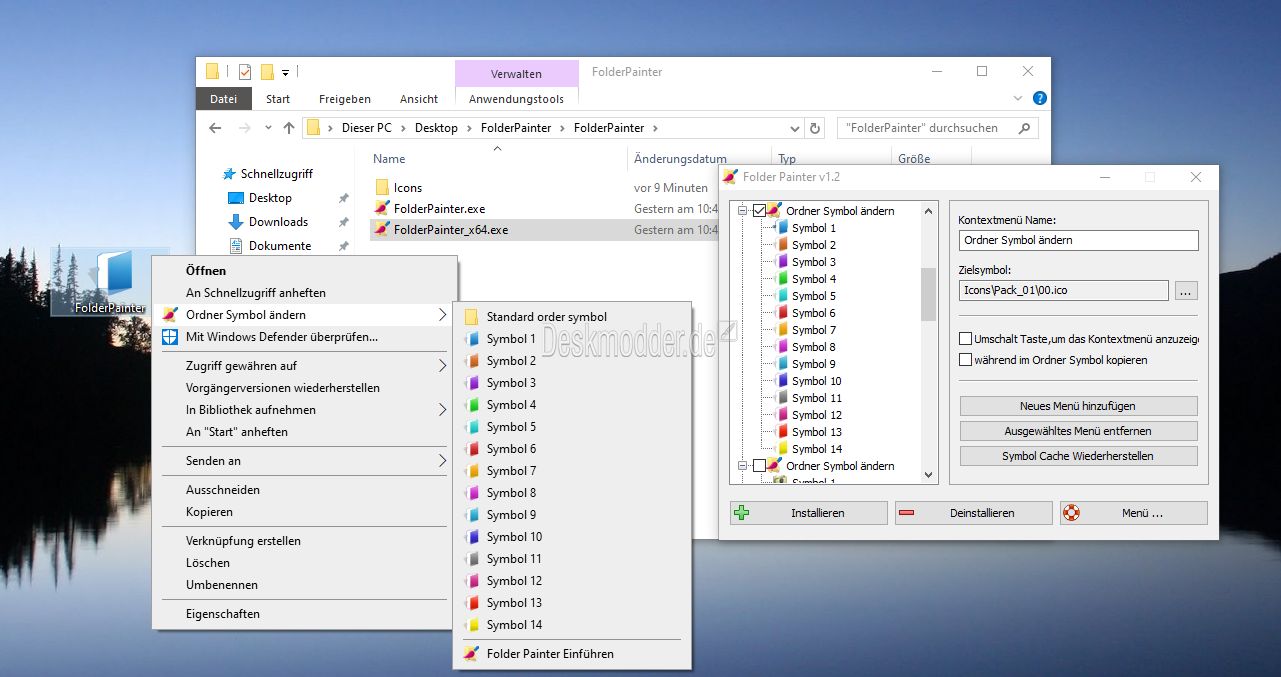Click Symbol 9 label in the context submenu
The height and width of the screenshot is (677, 1281).
[x=511, y=515]
